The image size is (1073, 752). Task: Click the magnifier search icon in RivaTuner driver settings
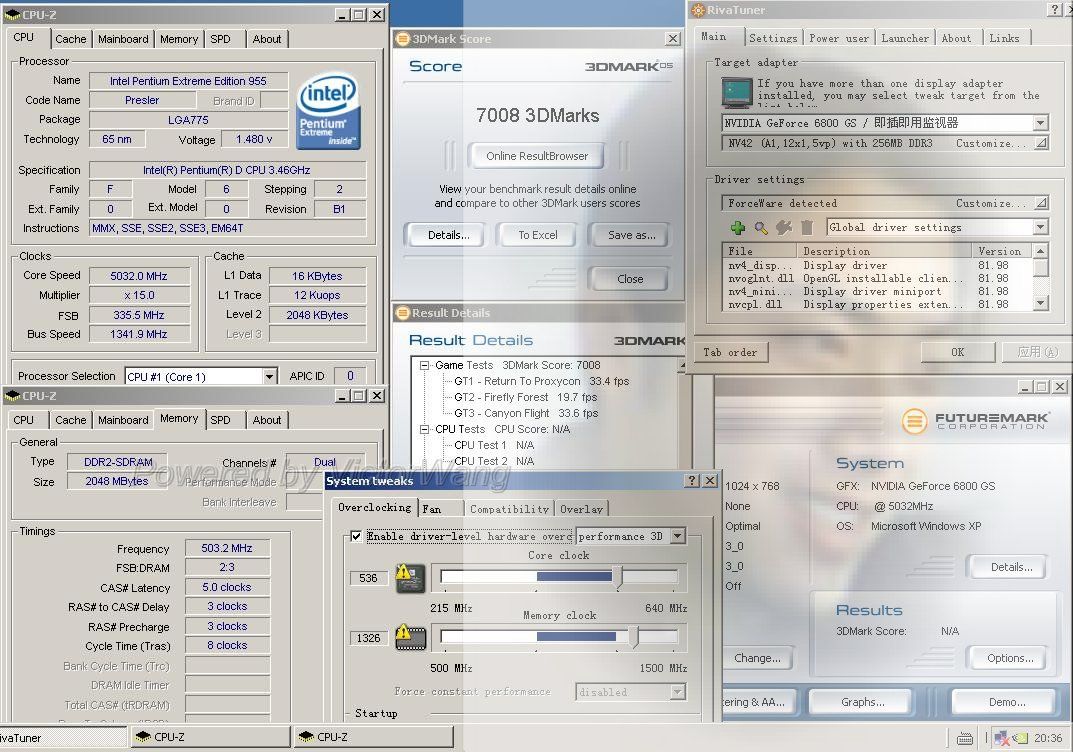[x=761, y=228]
